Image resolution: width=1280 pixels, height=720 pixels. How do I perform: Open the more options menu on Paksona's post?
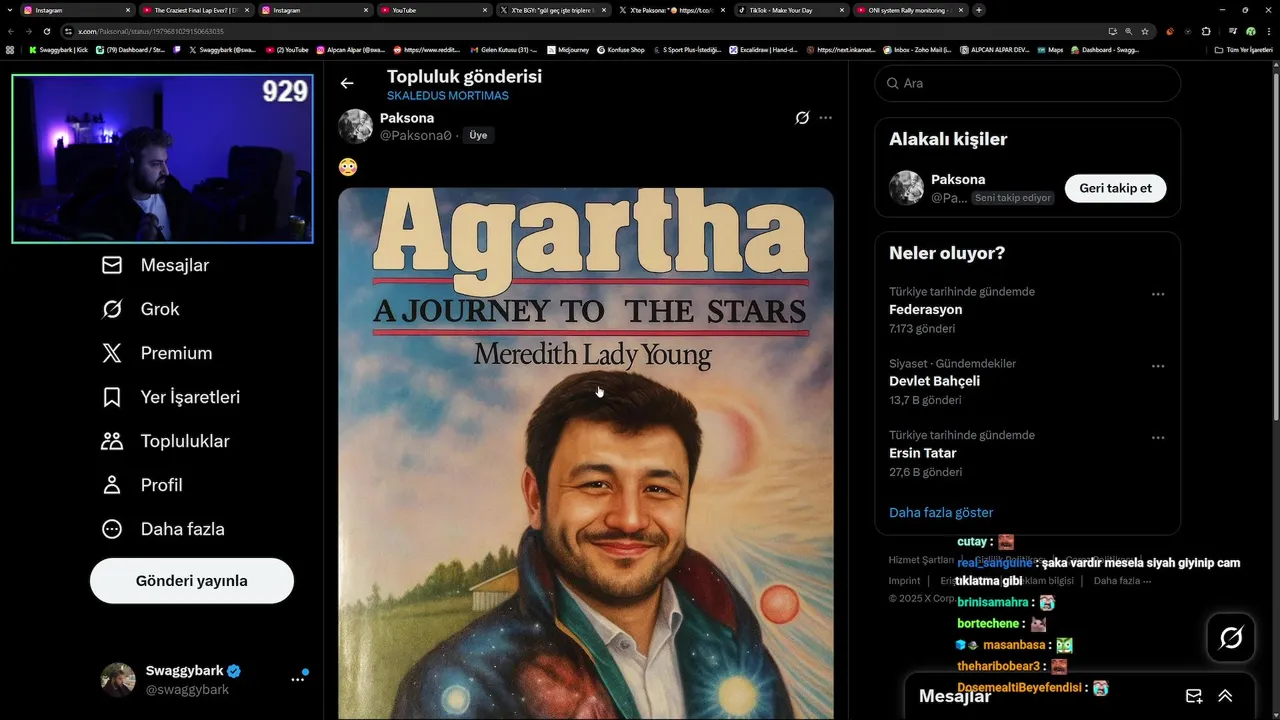click(825, 118)
